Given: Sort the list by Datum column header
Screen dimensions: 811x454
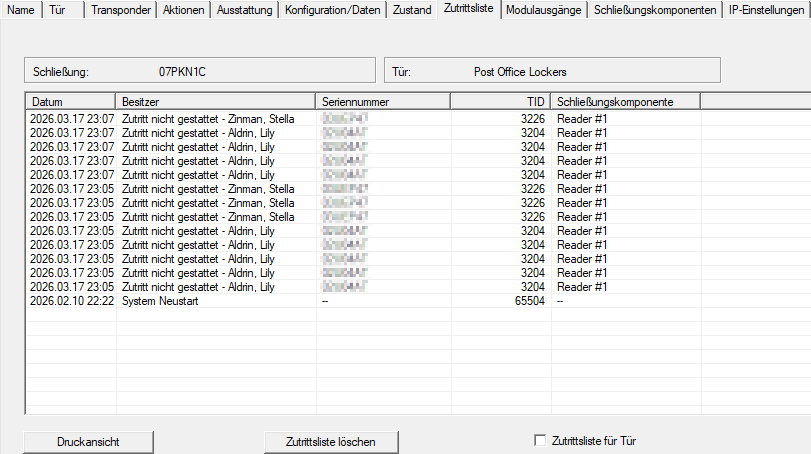Looking at the screenshot, I should (70, 102).
